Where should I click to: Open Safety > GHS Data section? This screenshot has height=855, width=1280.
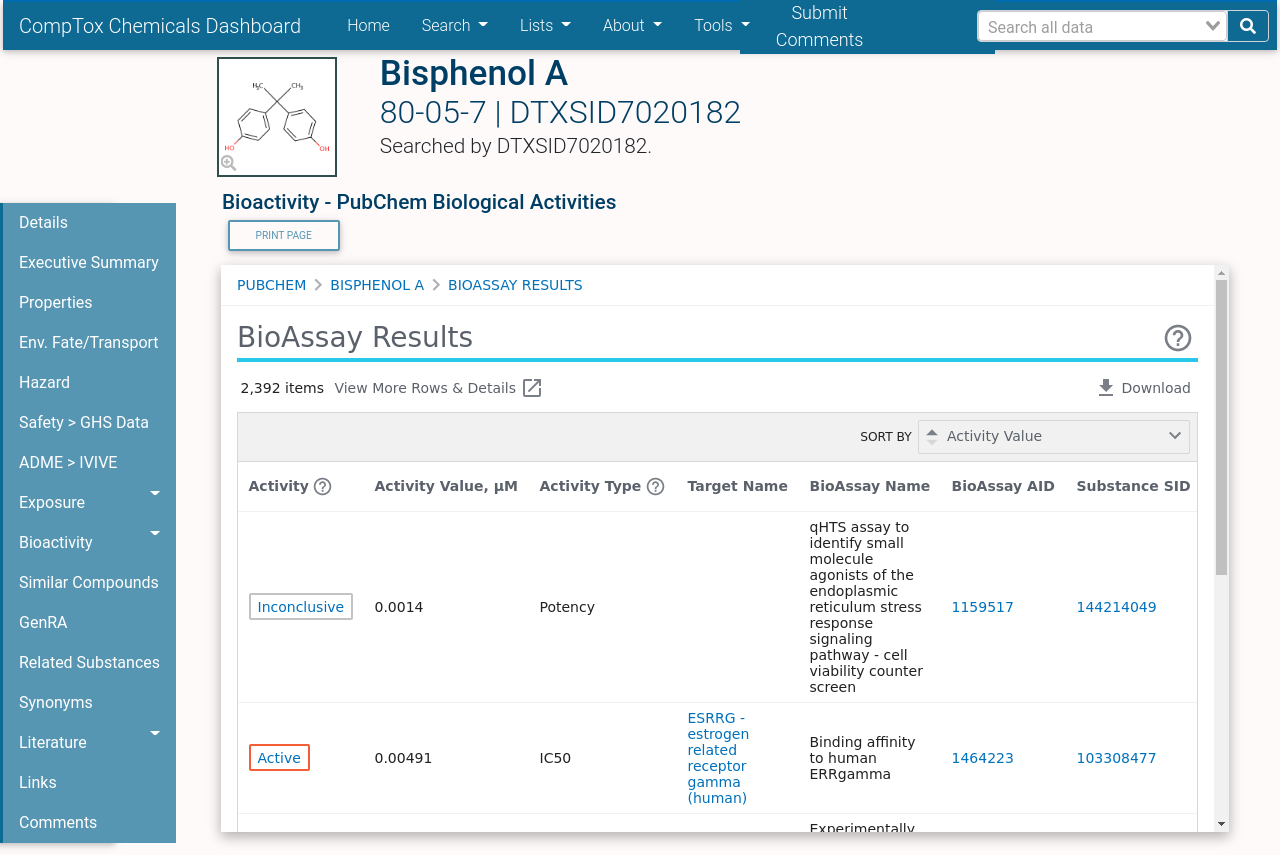pos(84,422)
